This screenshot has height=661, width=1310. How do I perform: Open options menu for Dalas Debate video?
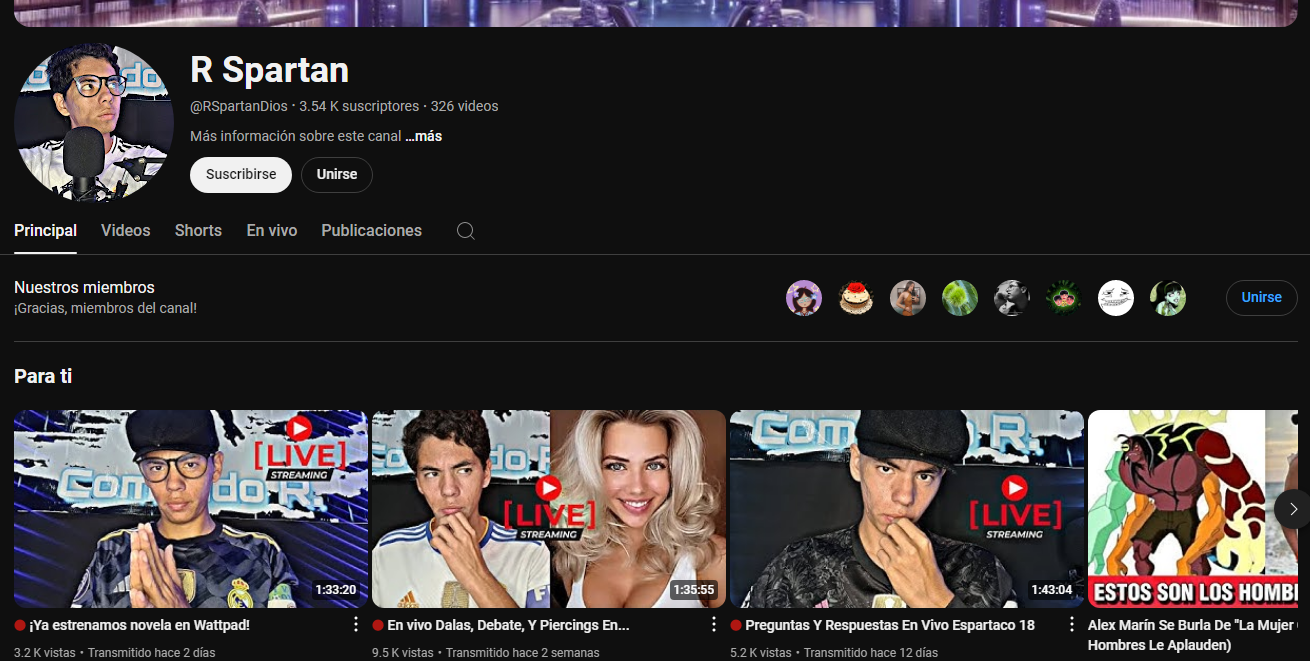[x=714, y=625]
